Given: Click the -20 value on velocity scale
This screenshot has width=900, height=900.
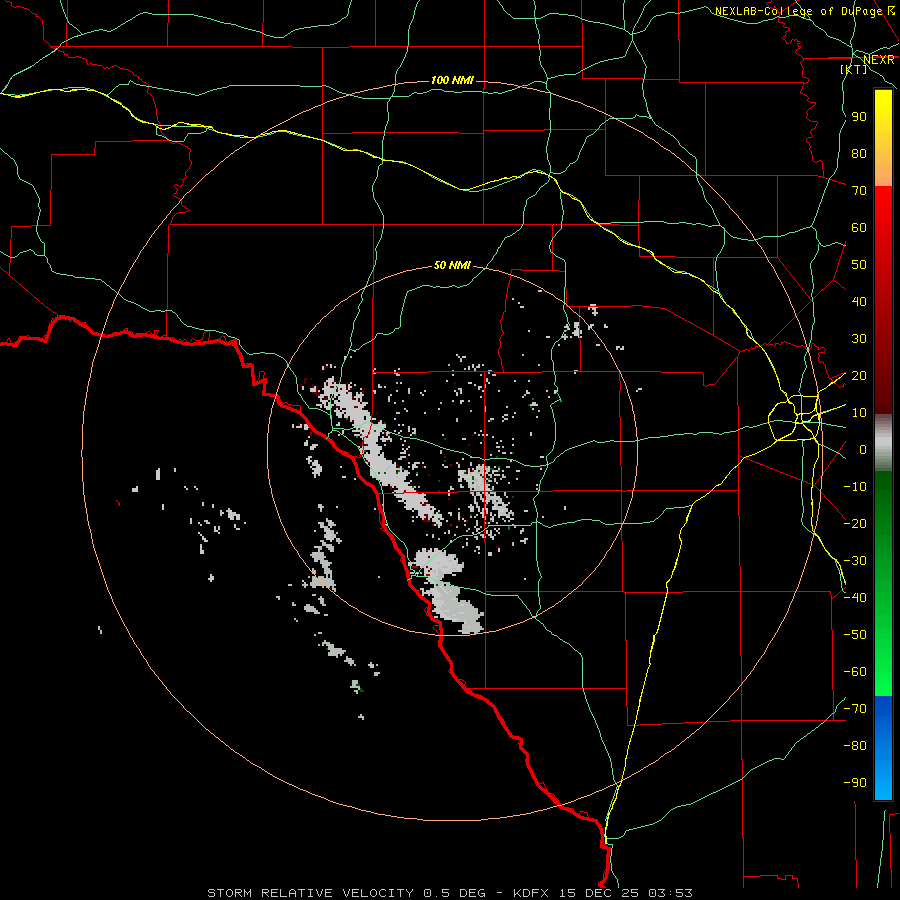Looking at the screenshot, I should tap(855, 524).
